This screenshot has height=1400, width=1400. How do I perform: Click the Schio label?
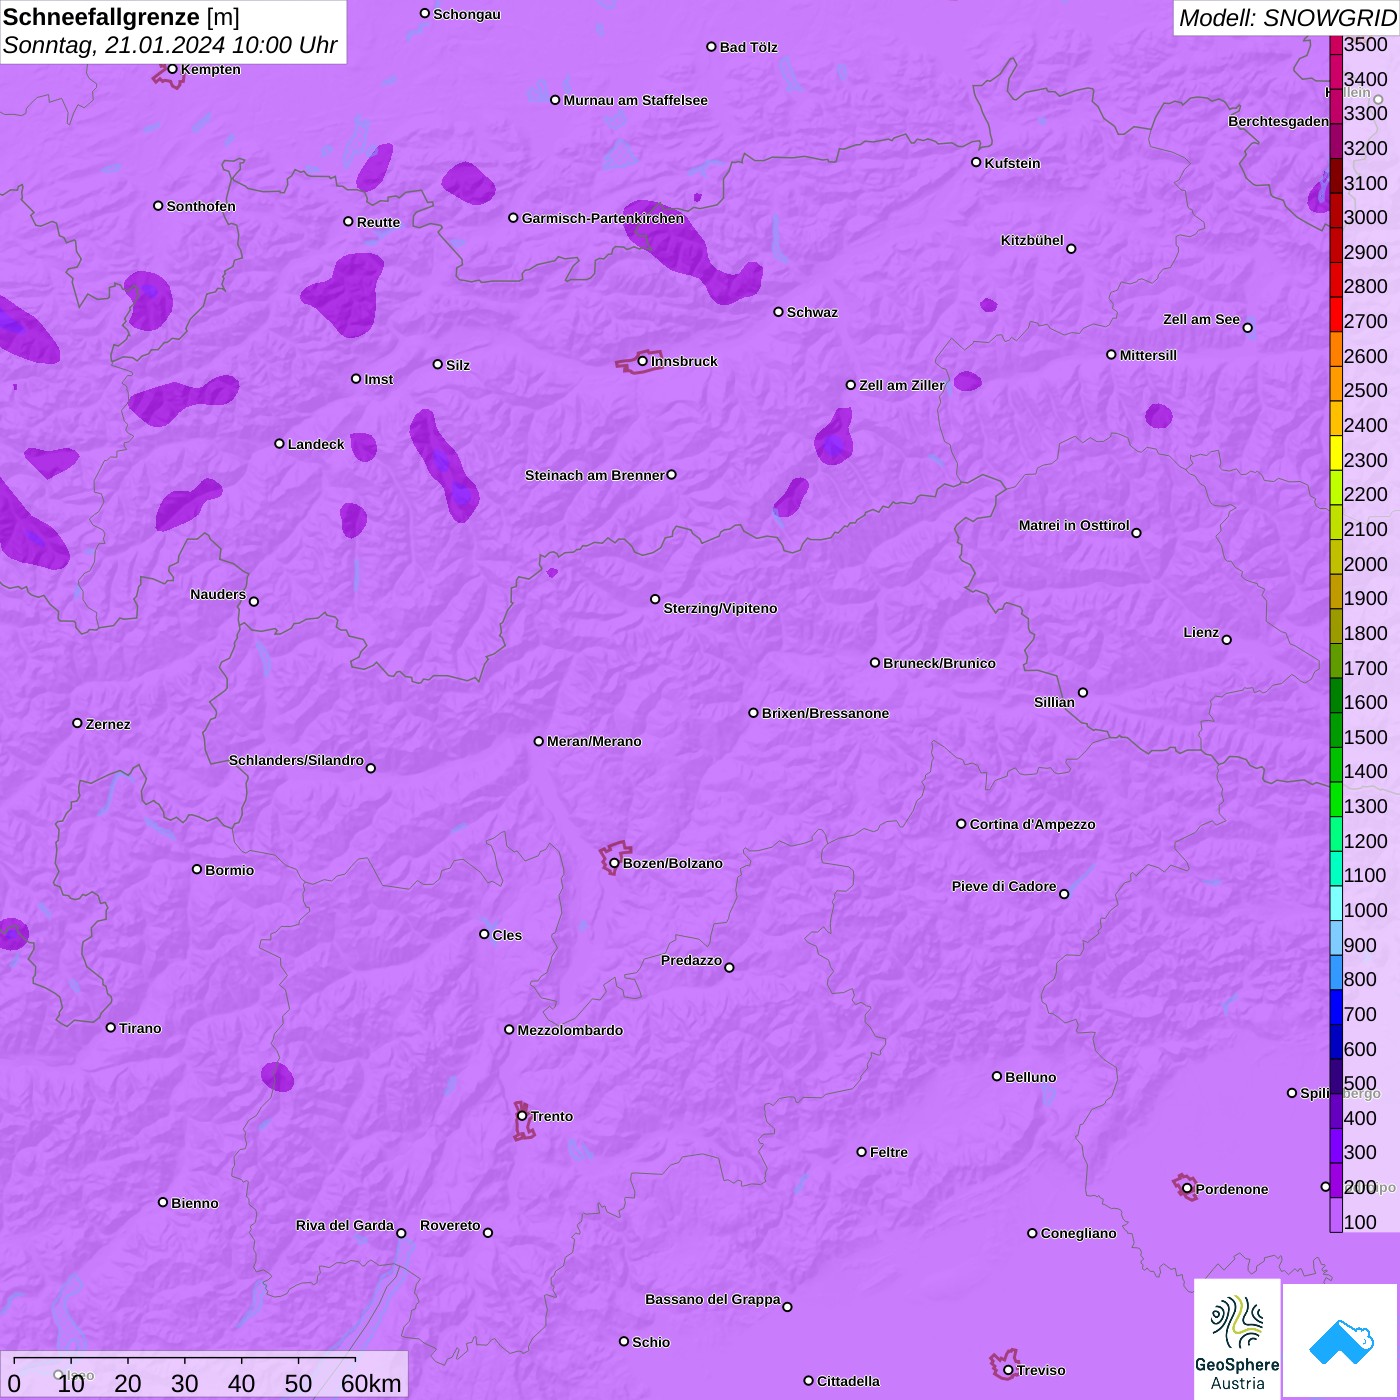pyautogui.click(x=651, y=1342)
